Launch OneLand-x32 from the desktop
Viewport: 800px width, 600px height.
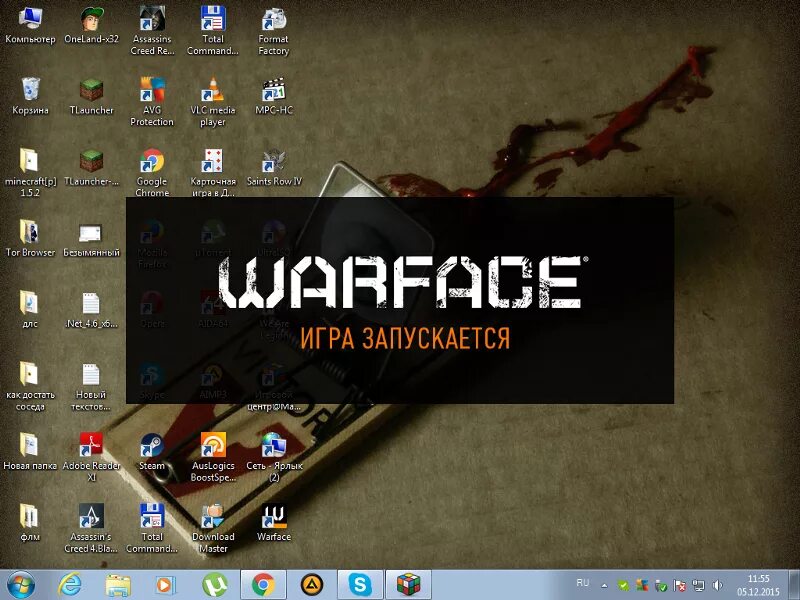[91, 26]
